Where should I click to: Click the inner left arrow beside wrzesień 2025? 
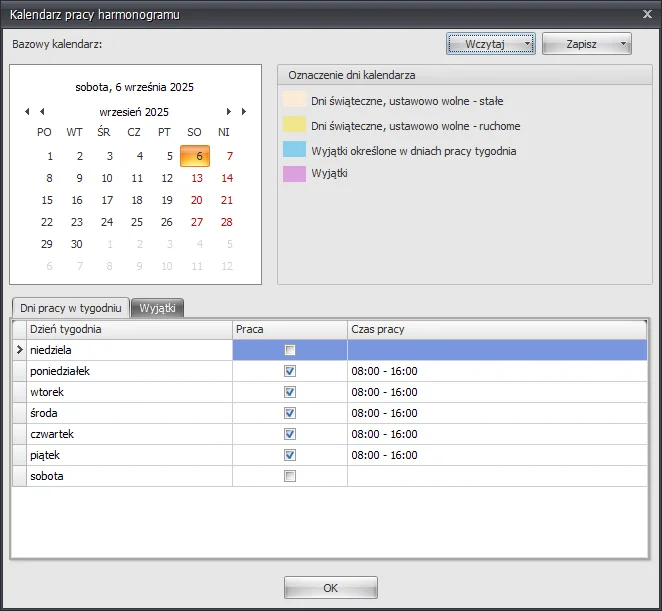41,112
